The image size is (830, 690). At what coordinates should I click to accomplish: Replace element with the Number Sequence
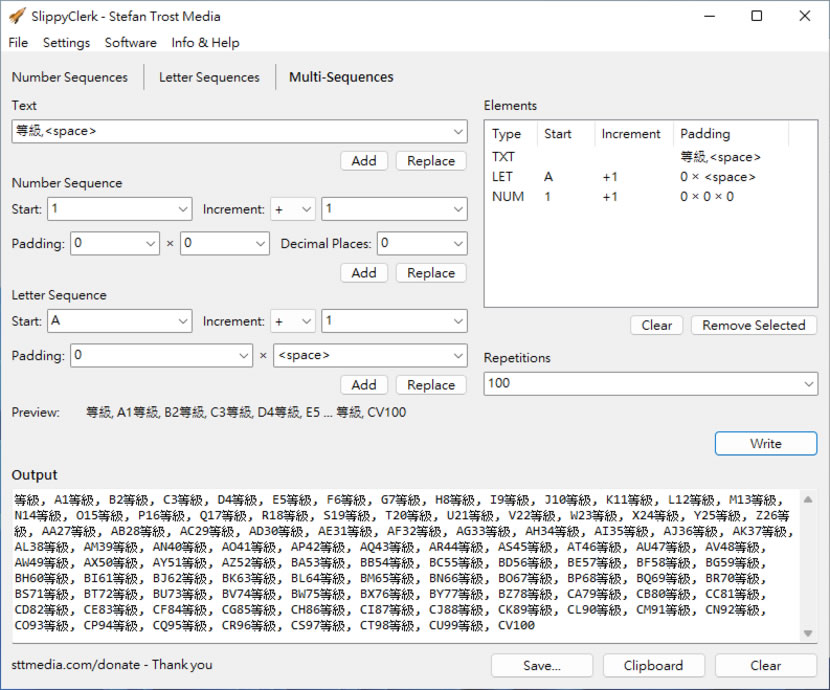tap(431, 273)
